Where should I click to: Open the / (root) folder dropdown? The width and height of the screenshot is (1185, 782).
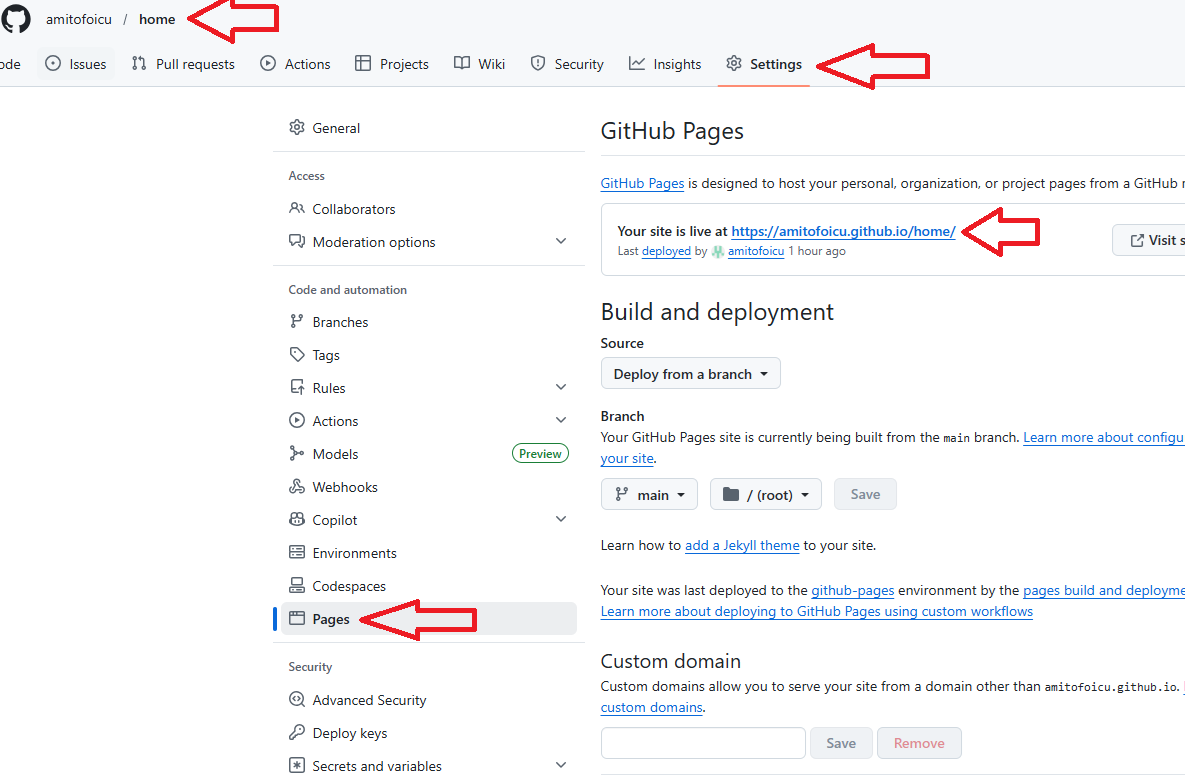(766, 495)
